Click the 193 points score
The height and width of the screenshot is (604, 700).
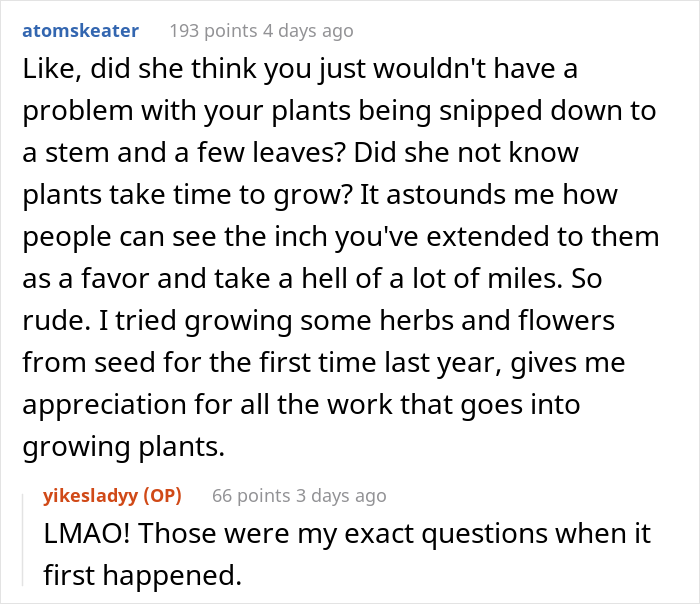[x=213, y=31]
